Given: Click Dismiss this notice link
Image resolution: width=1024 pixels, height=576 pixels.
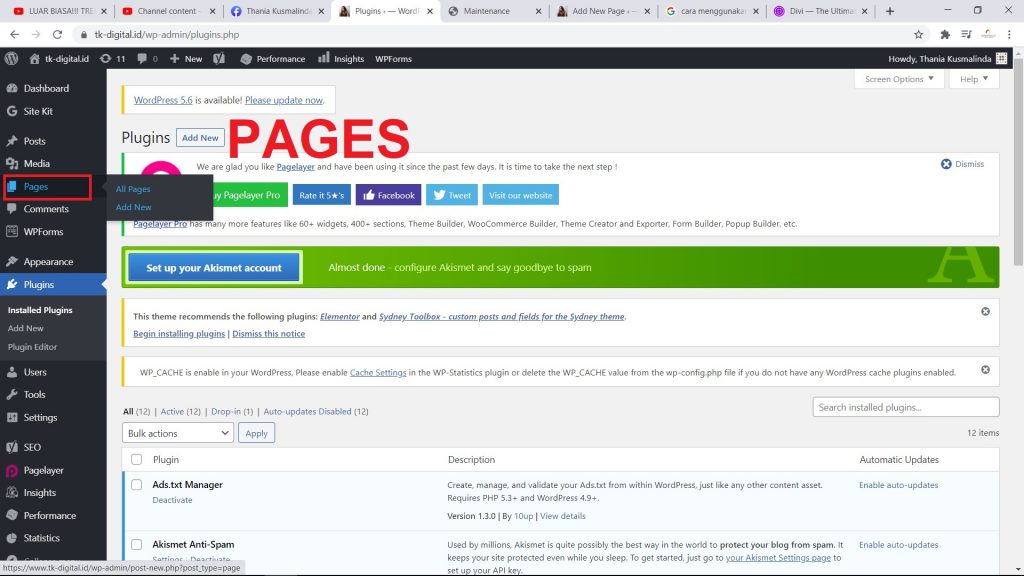Looking at the screenshot, I should pyautogui.click(x=268, y=334).
